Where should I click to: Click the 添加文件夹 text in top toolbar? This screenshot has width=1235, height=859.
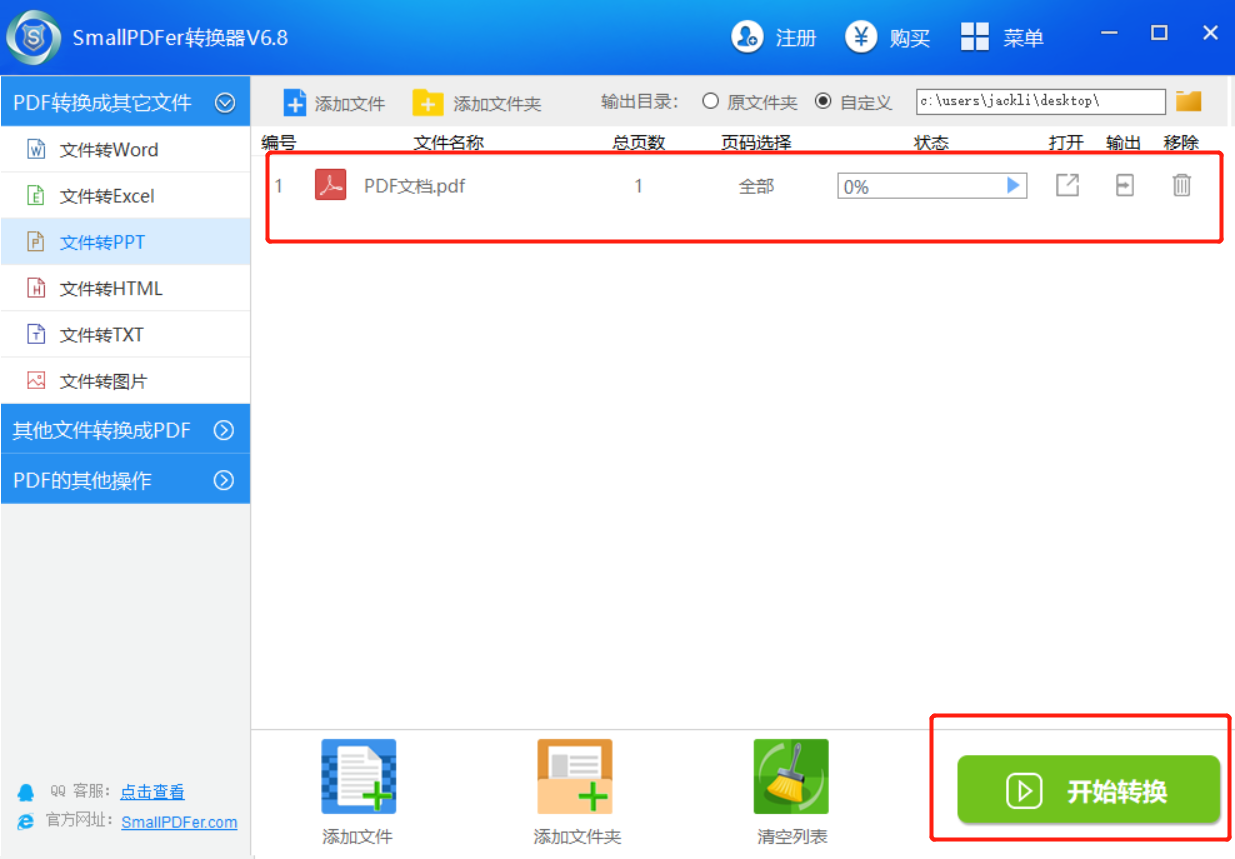tap(497, 103)
